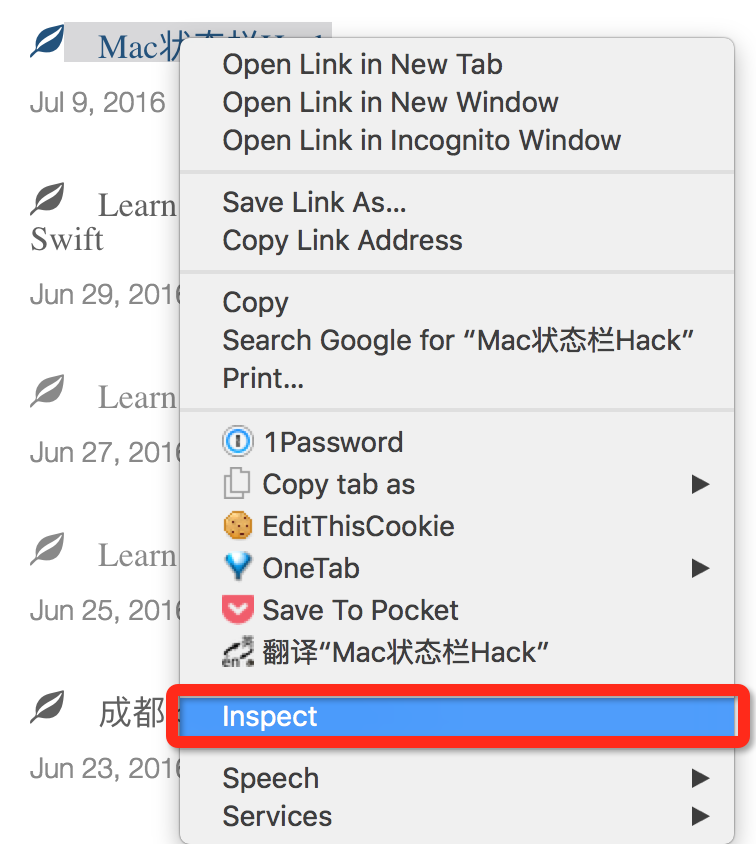Click the OneTab funnel icon
Image resolution: width=756 pixels, height=844 pixels.
pos(237,566)
